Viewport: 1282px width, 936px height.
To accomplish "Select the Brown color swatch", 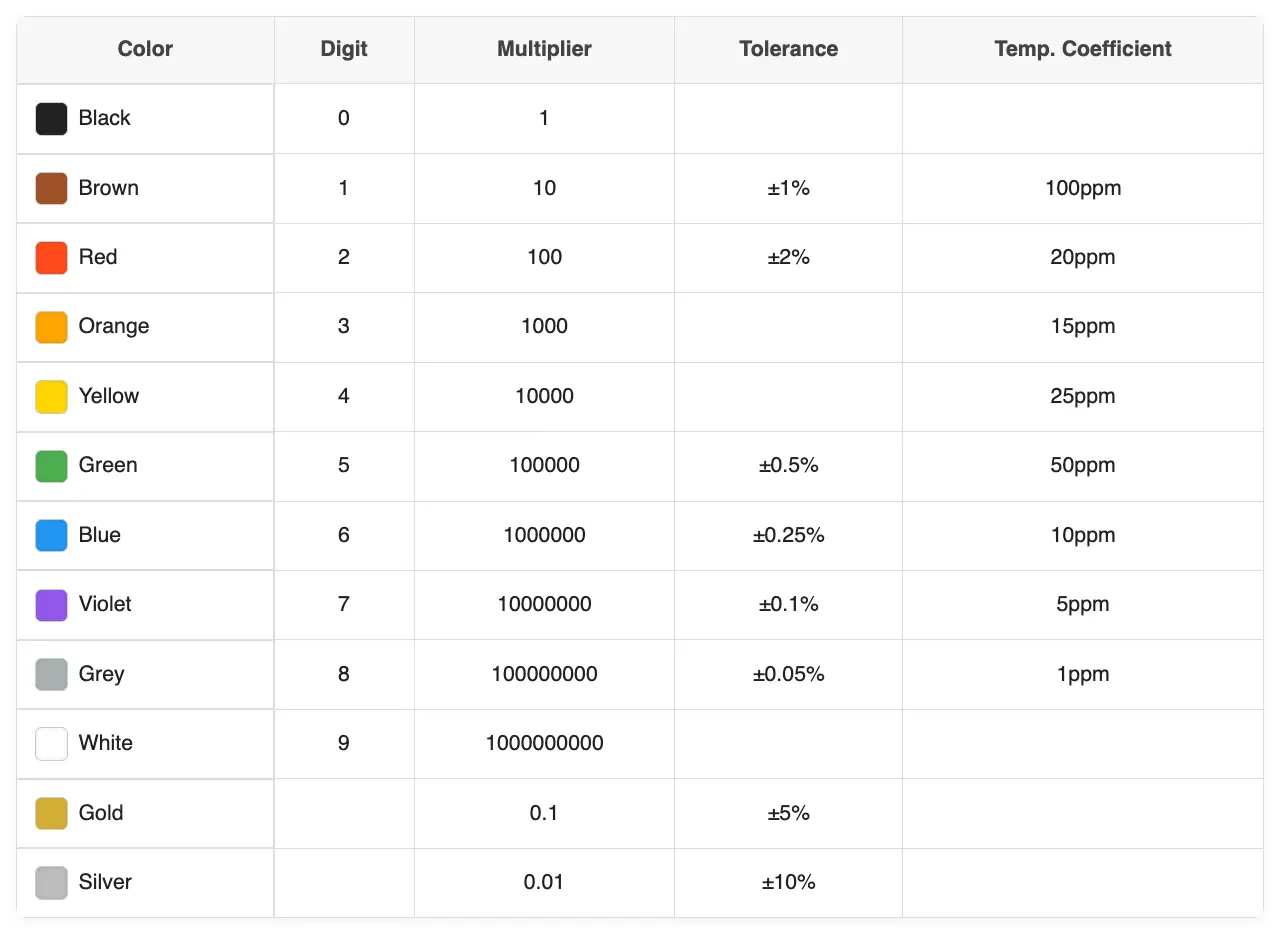I will pyautogui.click(x=51, y=188).
